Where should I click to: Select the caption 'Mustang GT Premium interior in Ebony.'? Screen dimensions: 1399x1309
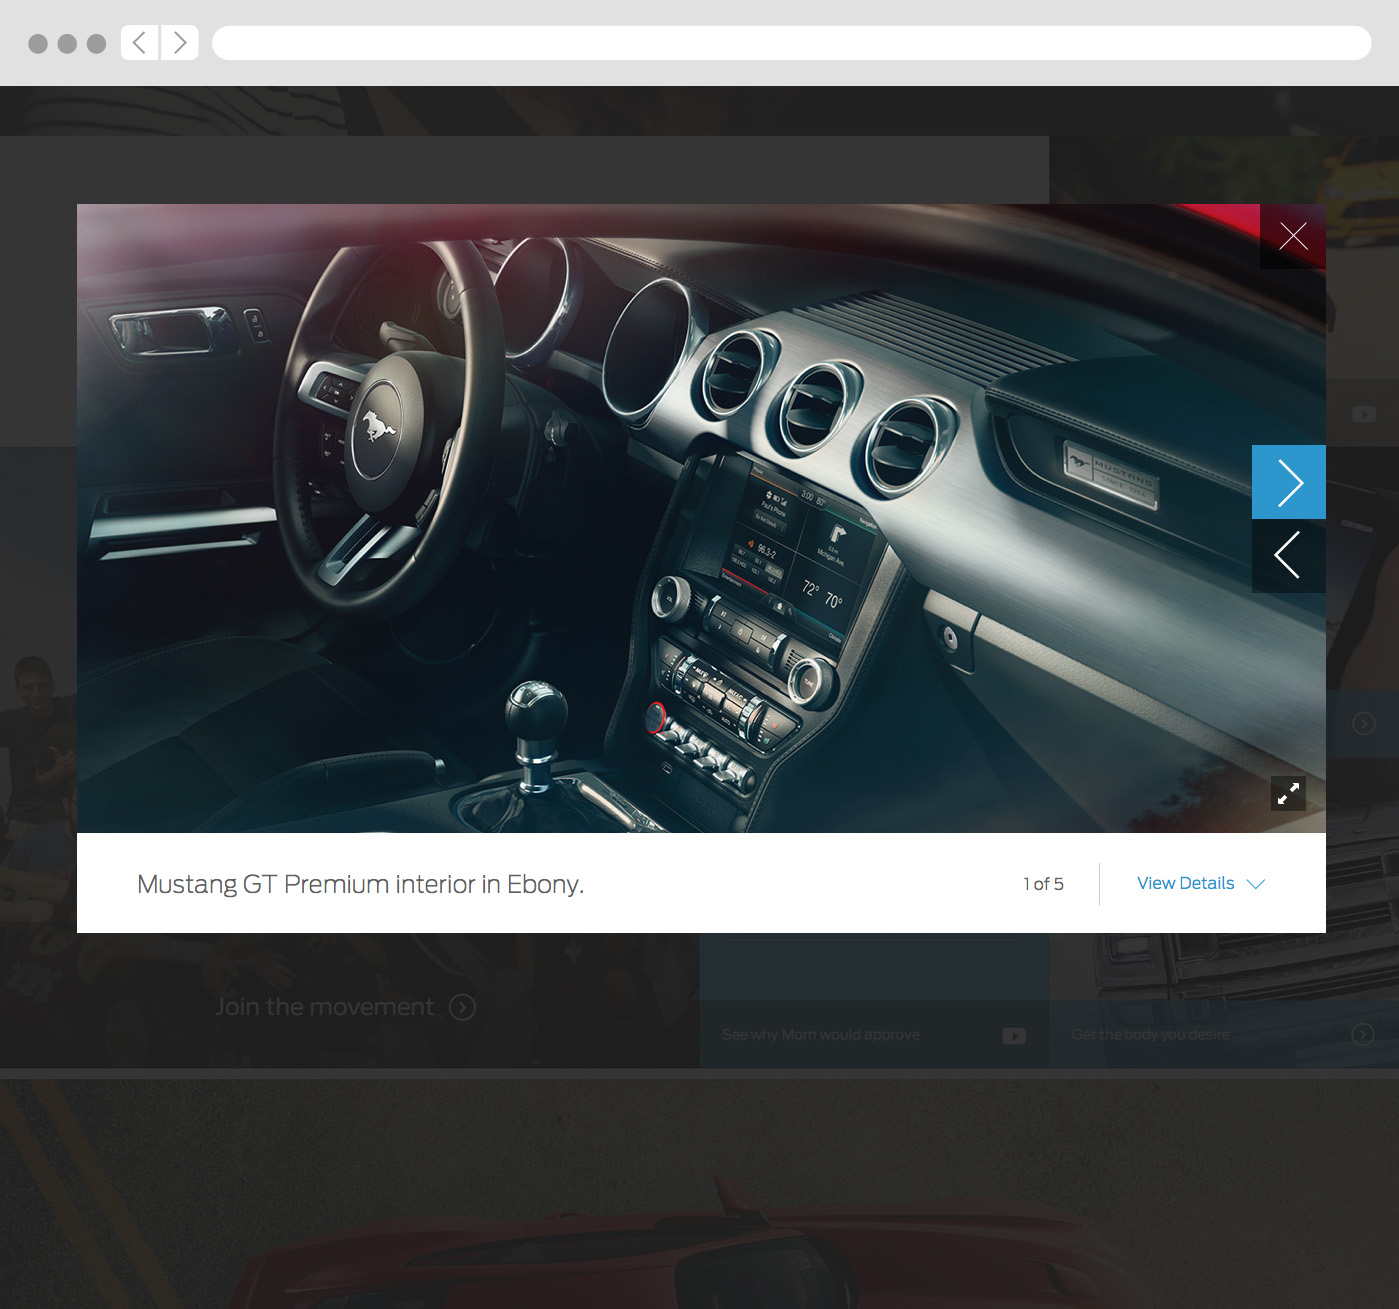(x=360, y=884)
